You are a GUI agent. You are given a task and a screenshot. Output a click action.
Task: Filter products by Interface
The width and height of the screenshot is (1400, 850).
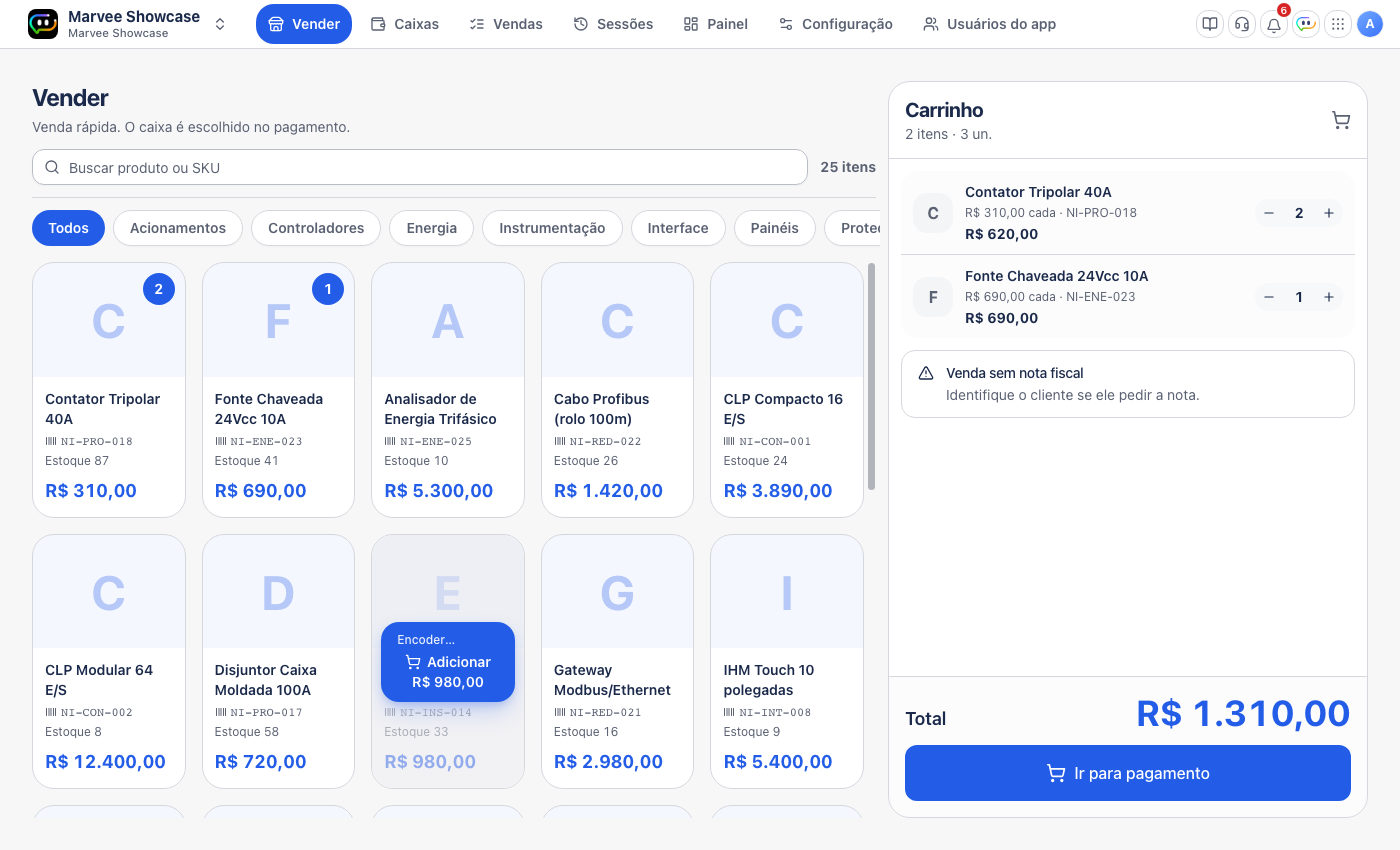click(678, 228)
